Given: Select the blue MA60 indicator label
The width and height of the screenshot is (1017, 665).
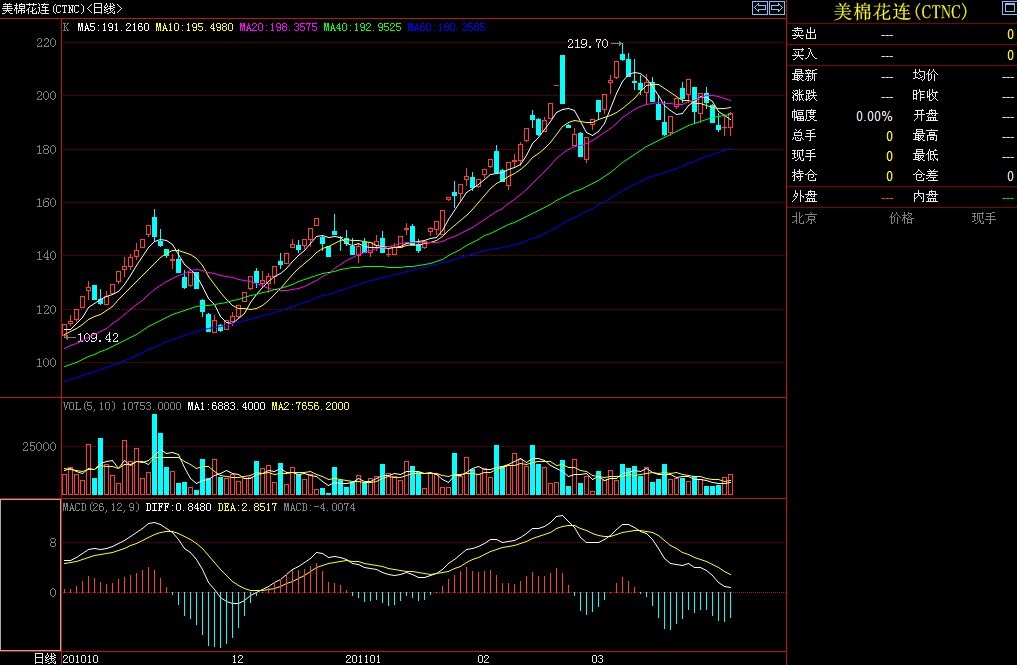Looking at the screenshot, I should coord(447,27).
